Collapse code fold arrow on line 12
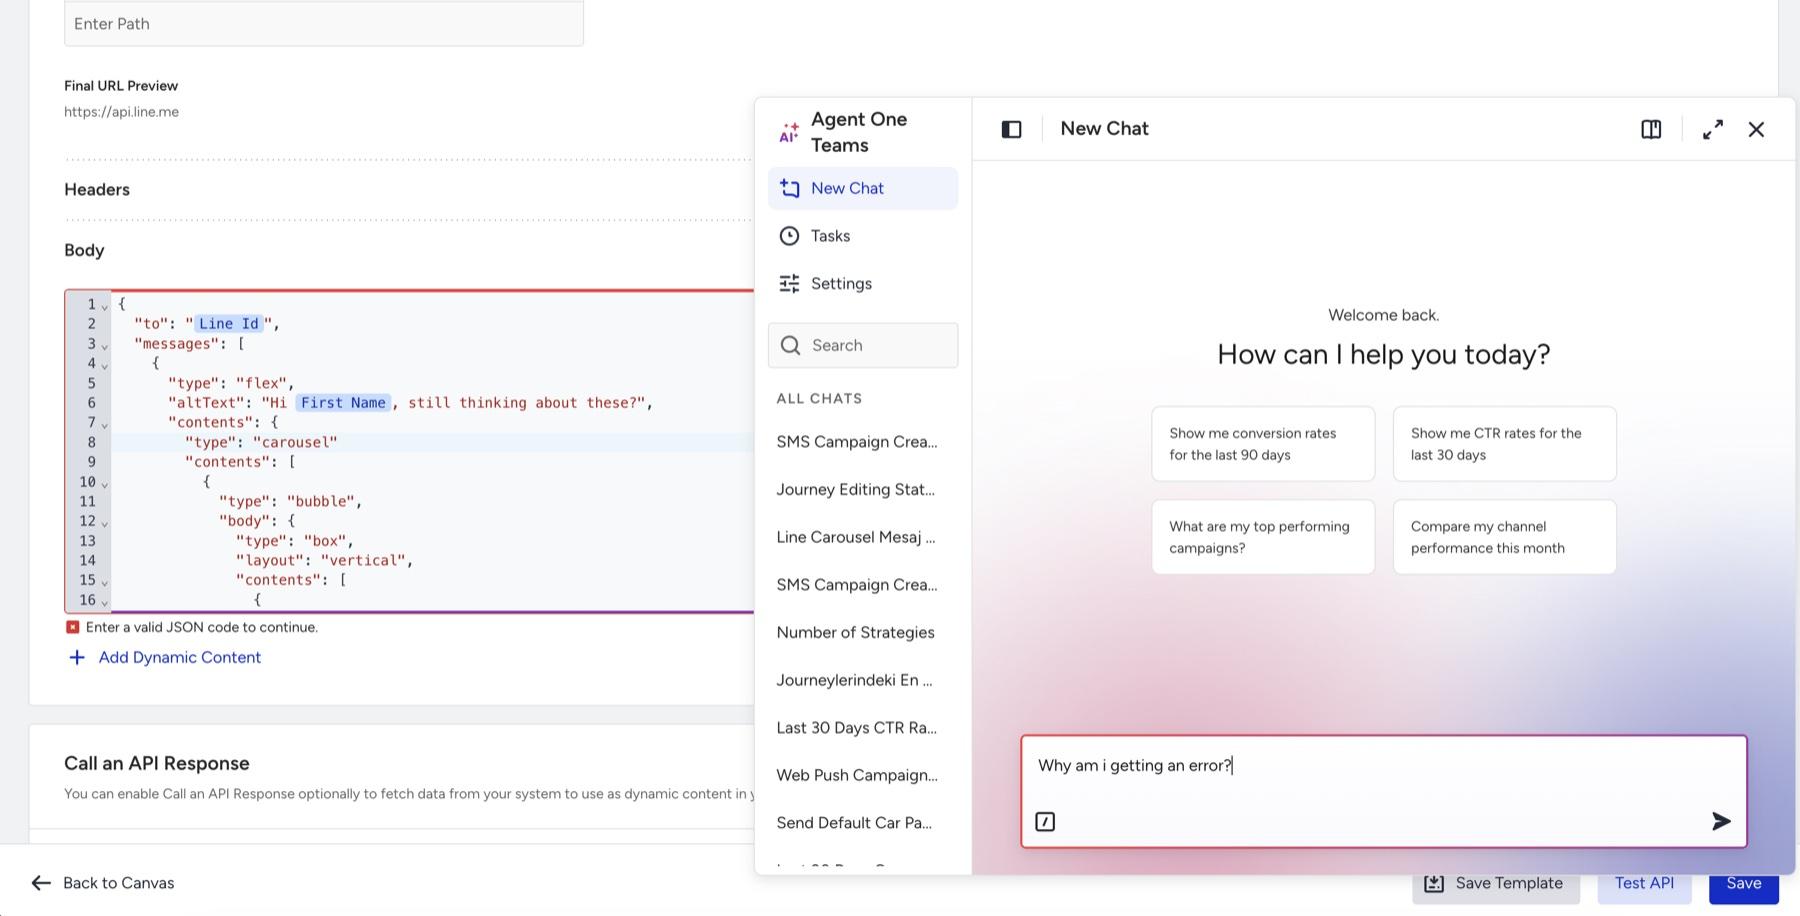Viewport: 1800px width, 916px height. [104, 523]
